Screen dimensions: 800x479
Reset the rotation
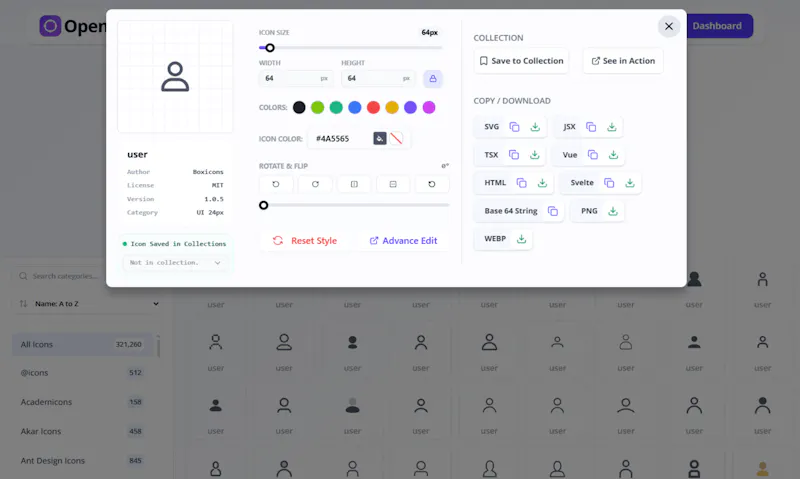click(432, 184)
